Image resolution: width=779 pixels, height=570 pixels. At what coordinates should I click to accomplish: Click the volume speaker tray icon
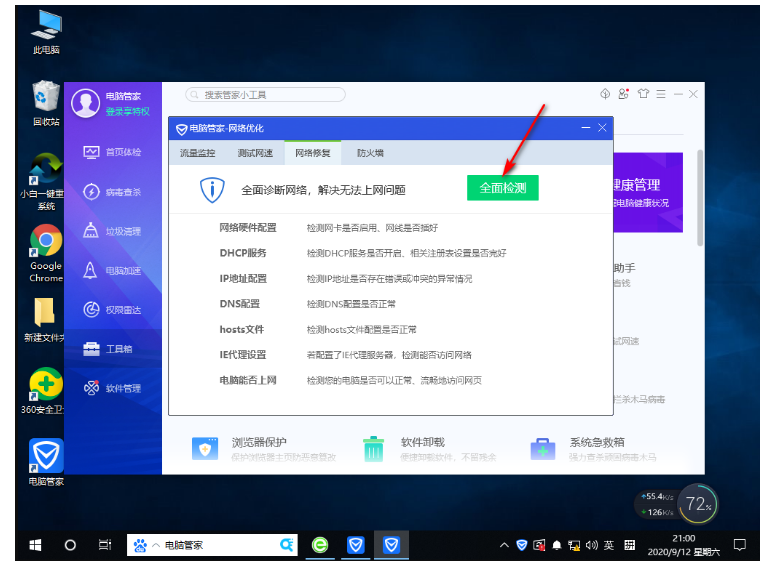pos(591,545)
